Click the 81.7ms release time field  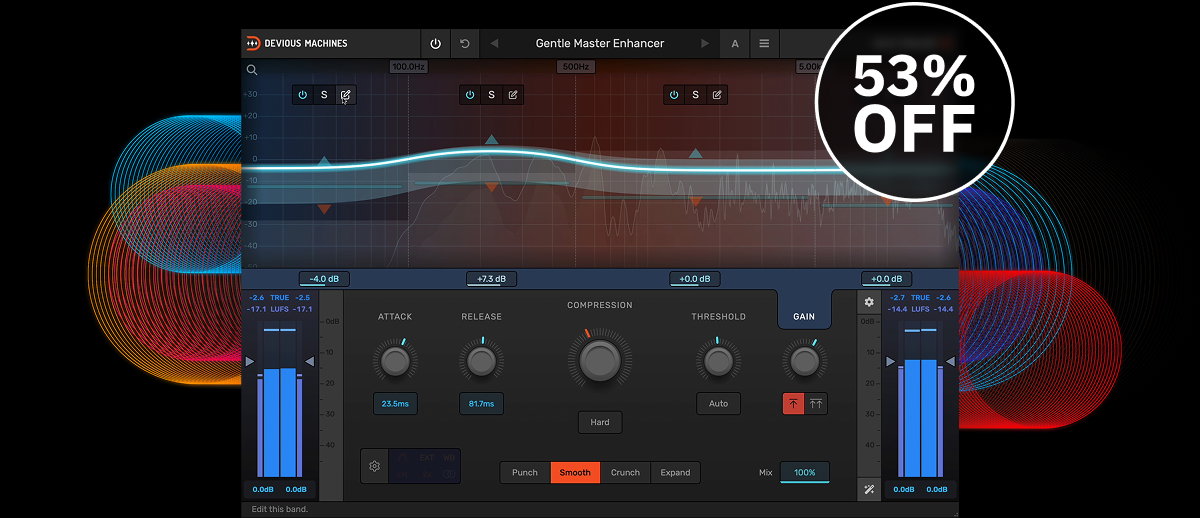tap(481, 404)
